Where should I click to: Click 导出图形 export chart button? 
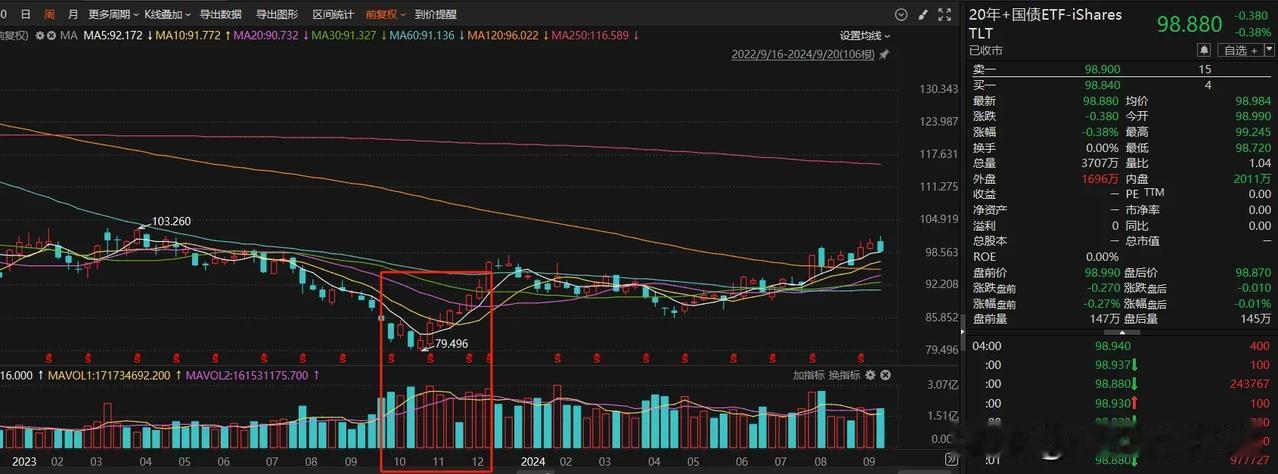click(277, 15)
